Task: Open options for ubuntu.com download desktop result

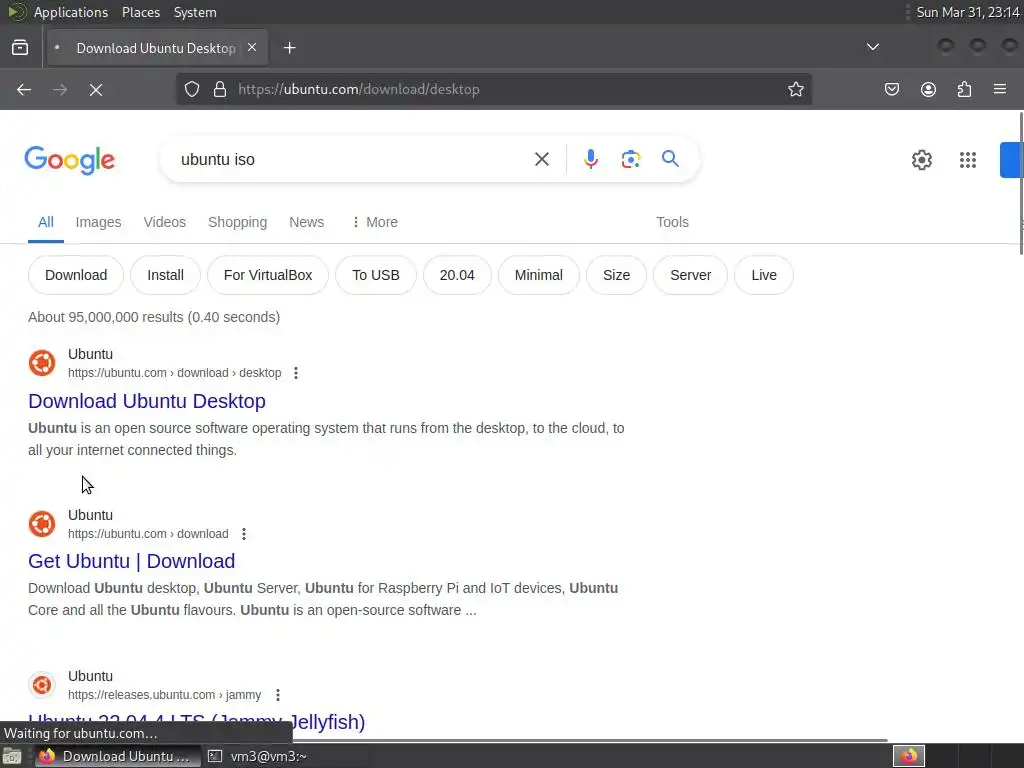Action: point(296,373)
